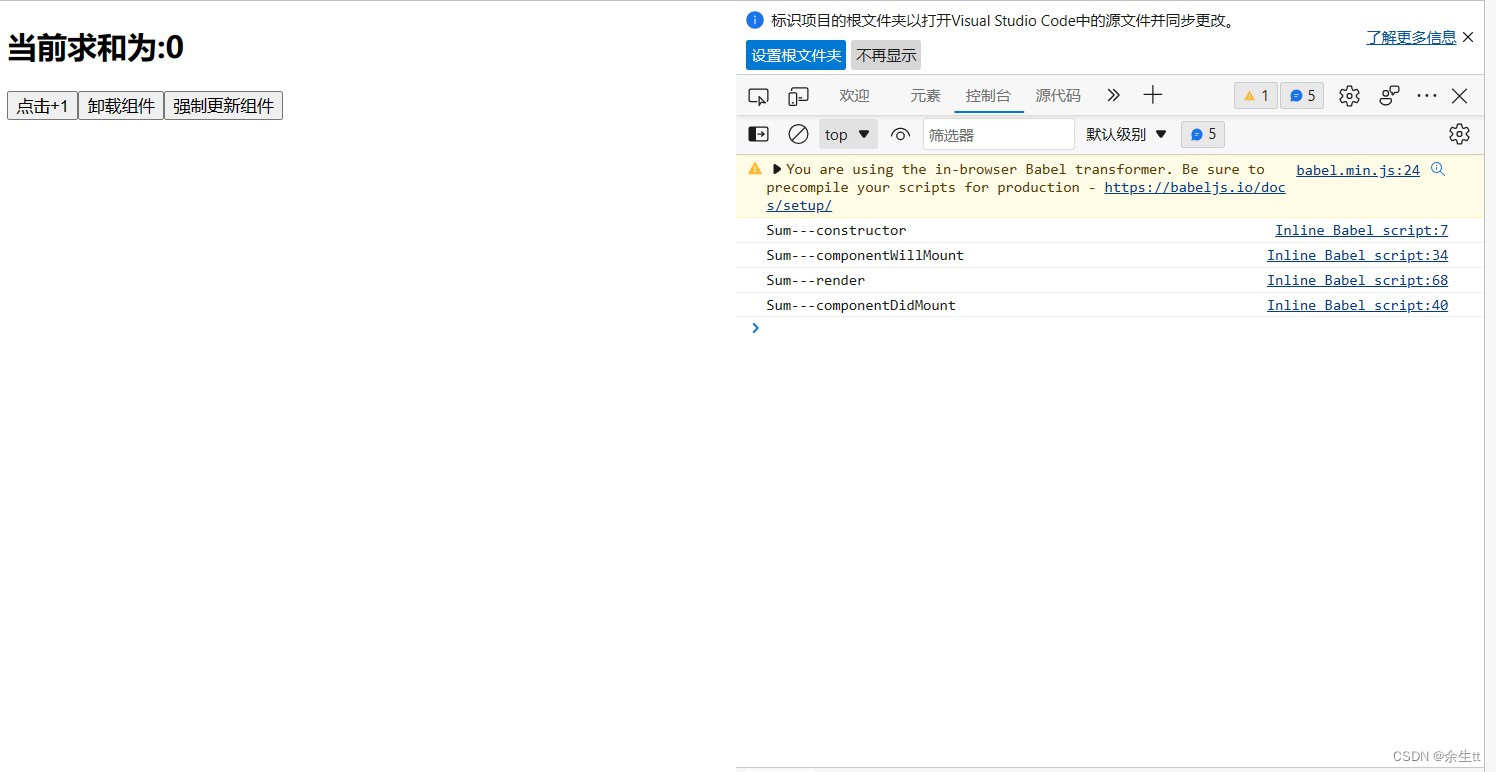Select the Sum---componentWillMount log text
This screenshot has width=1496, height=772.
[865, 255]
